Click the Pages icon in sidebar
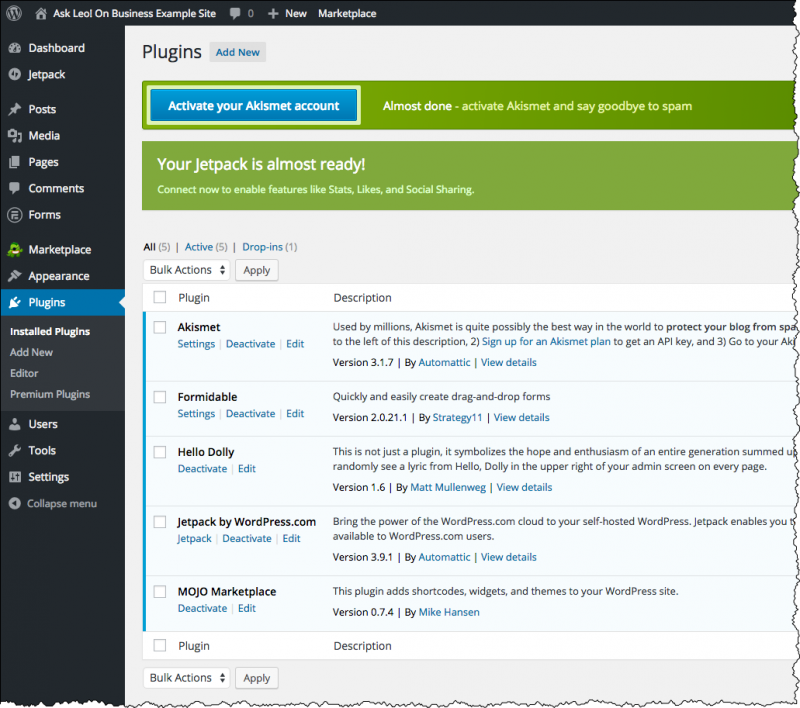 [15, 162]
